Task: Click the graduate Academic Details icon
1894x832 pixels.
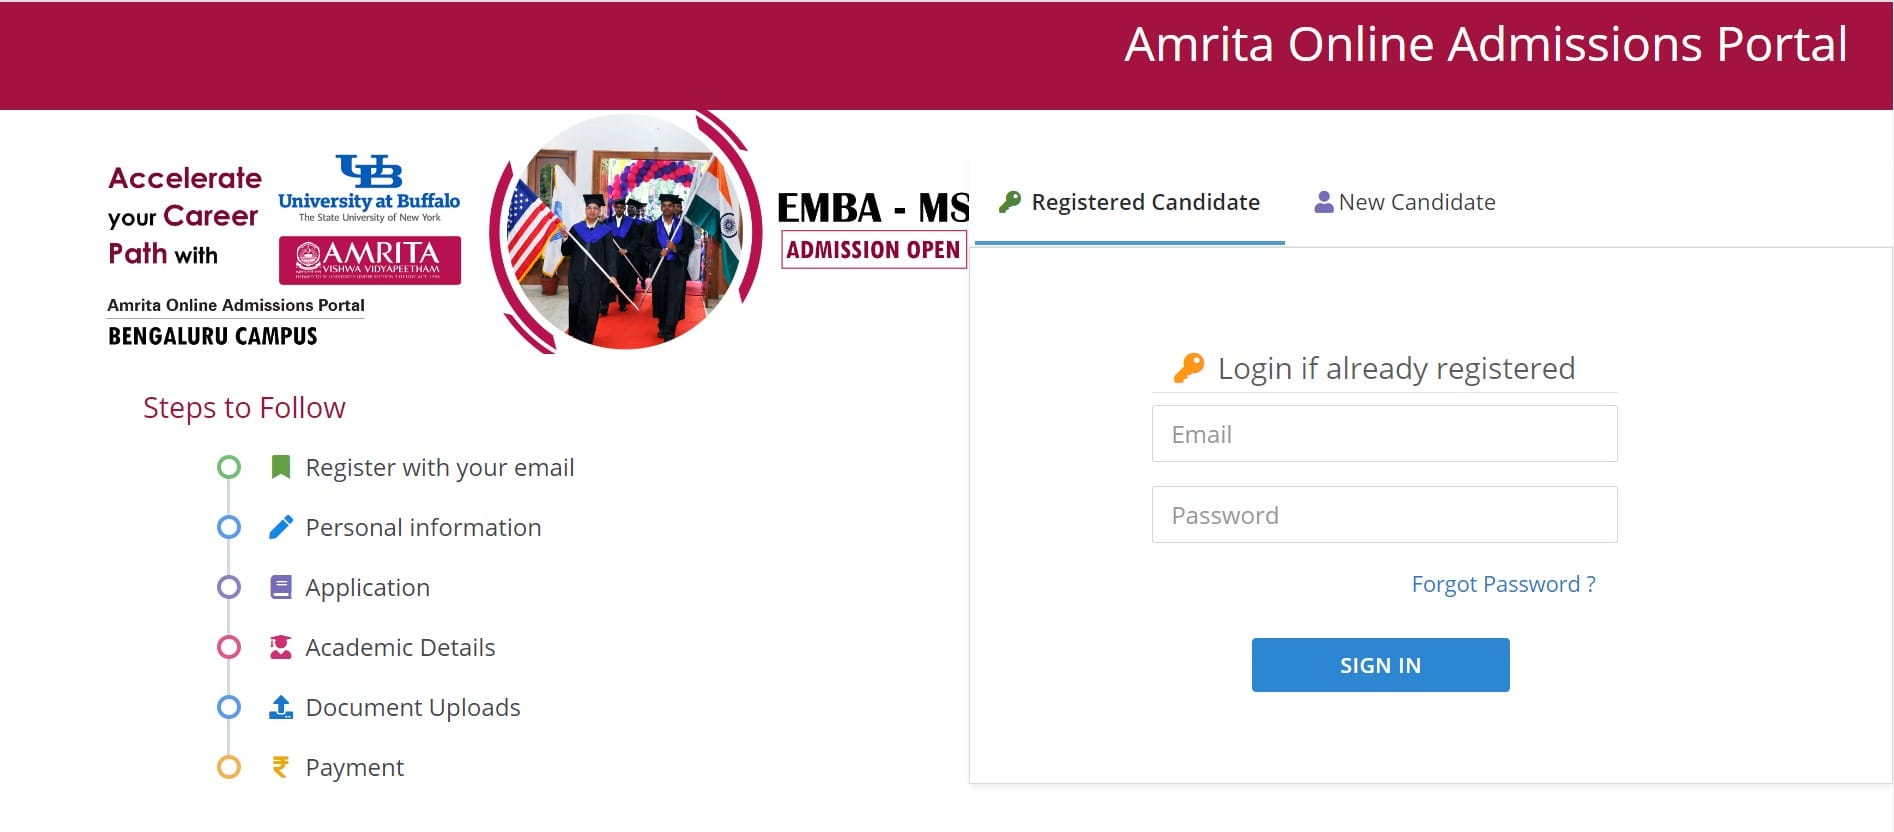Action: point(281,647)
